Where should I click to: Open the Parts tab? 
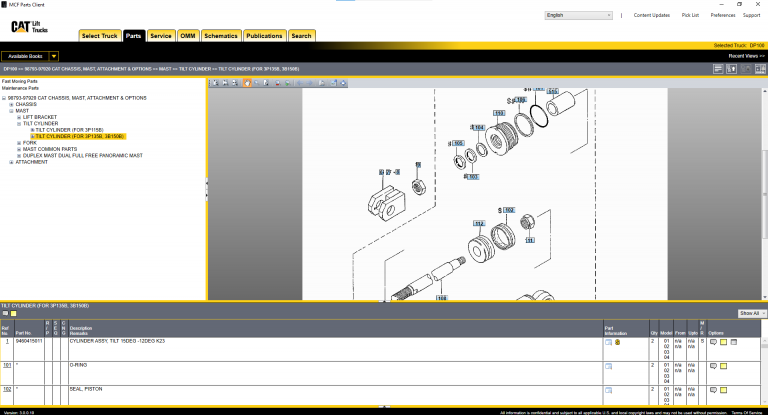coord(133,36)
